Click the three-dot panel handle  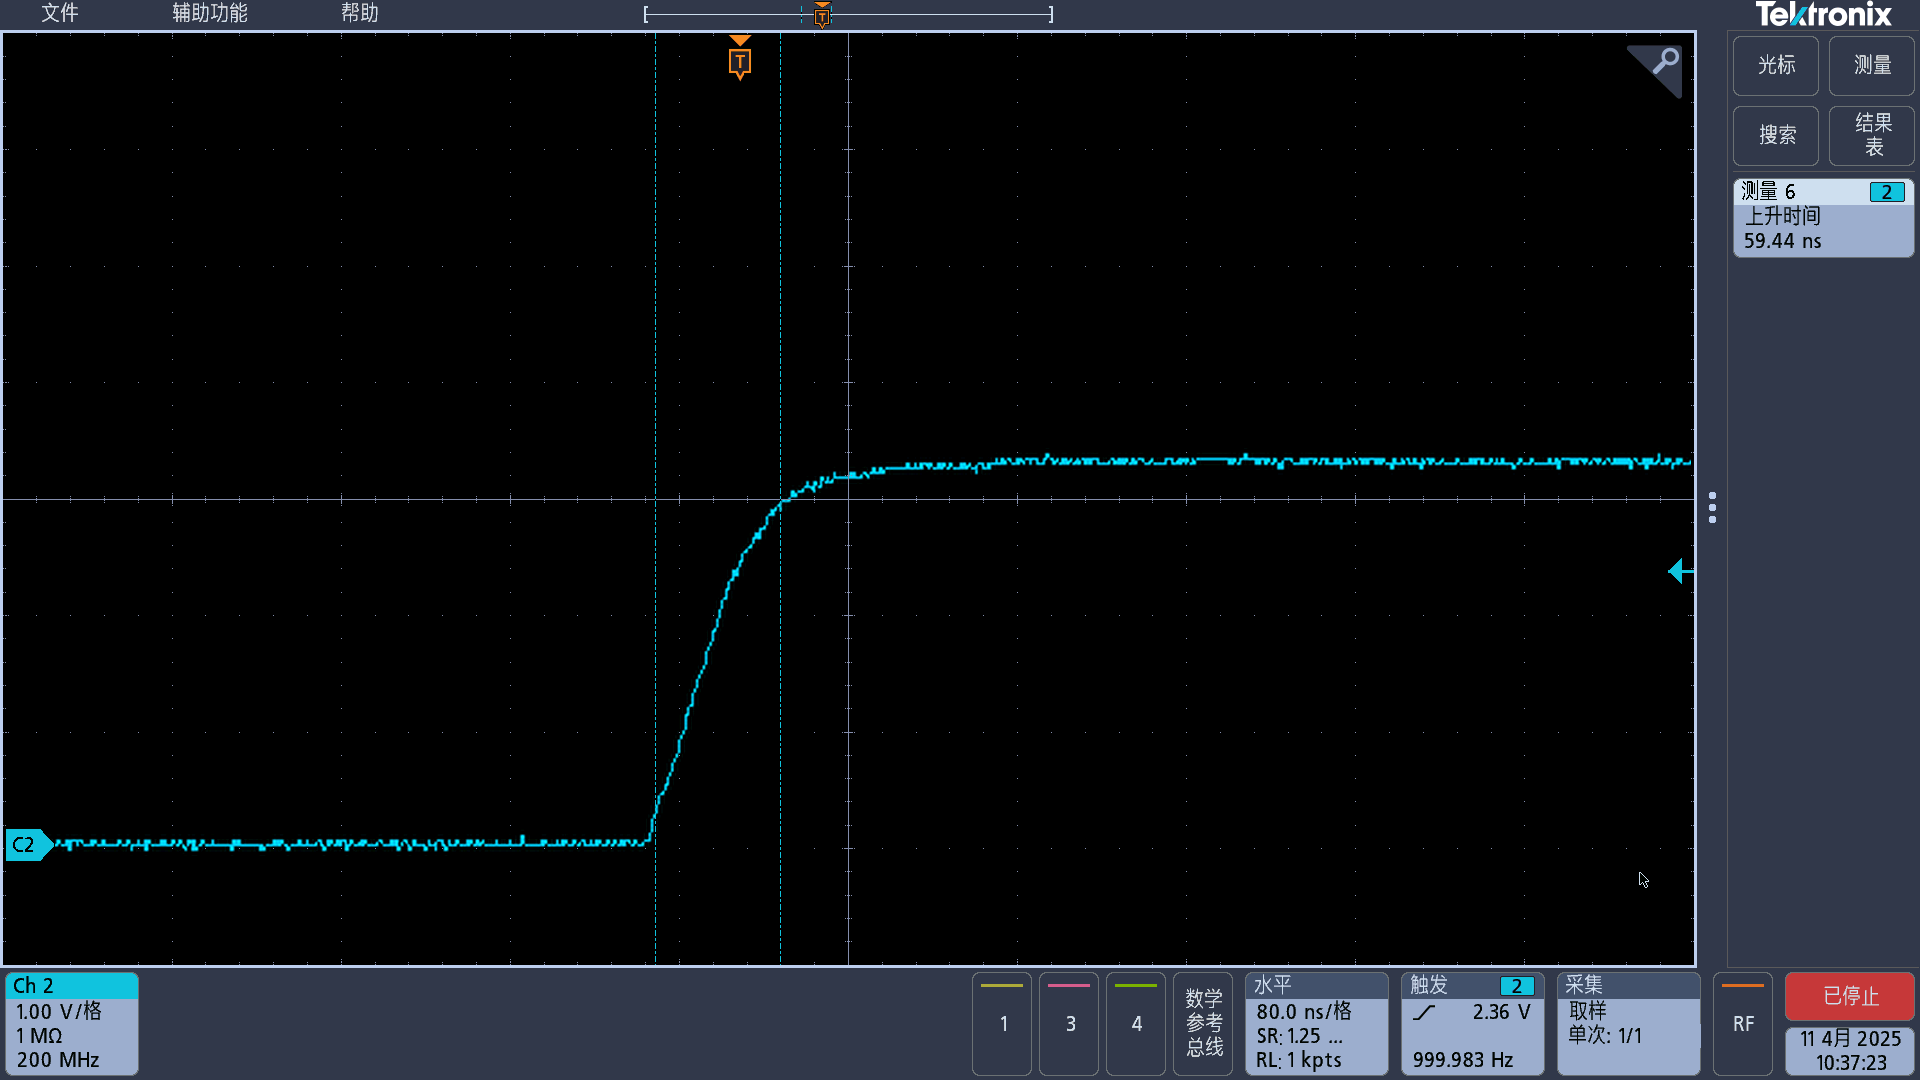point(1712,507)
